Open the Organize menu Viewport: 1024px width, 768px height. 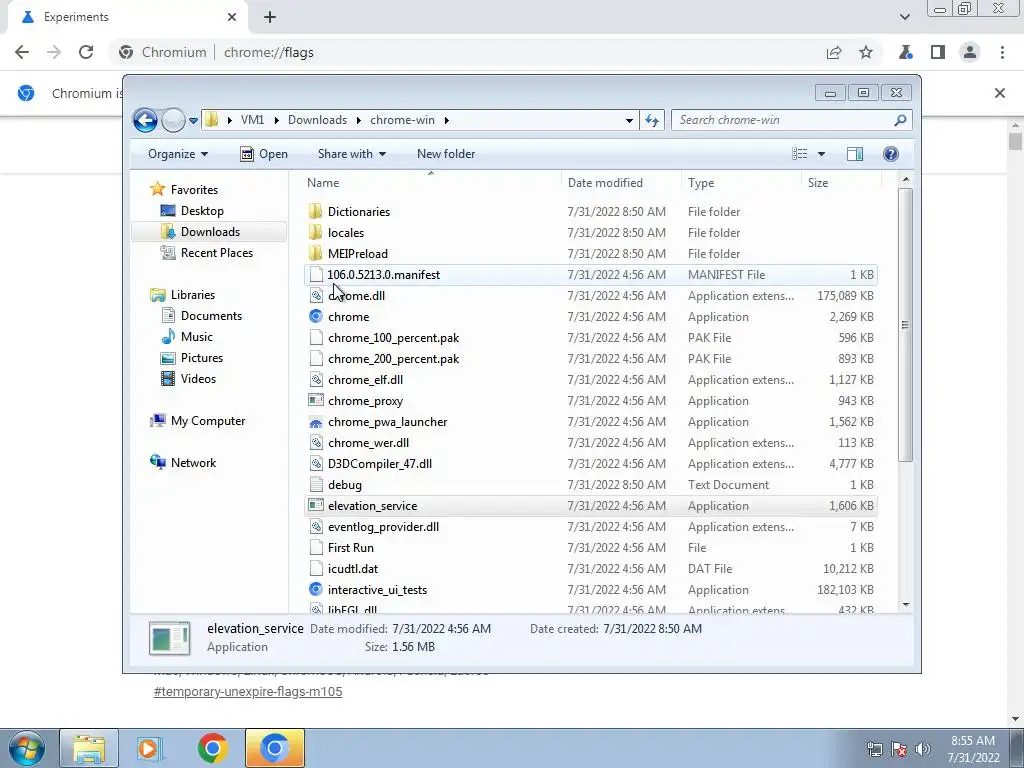[x=178, y=154]
